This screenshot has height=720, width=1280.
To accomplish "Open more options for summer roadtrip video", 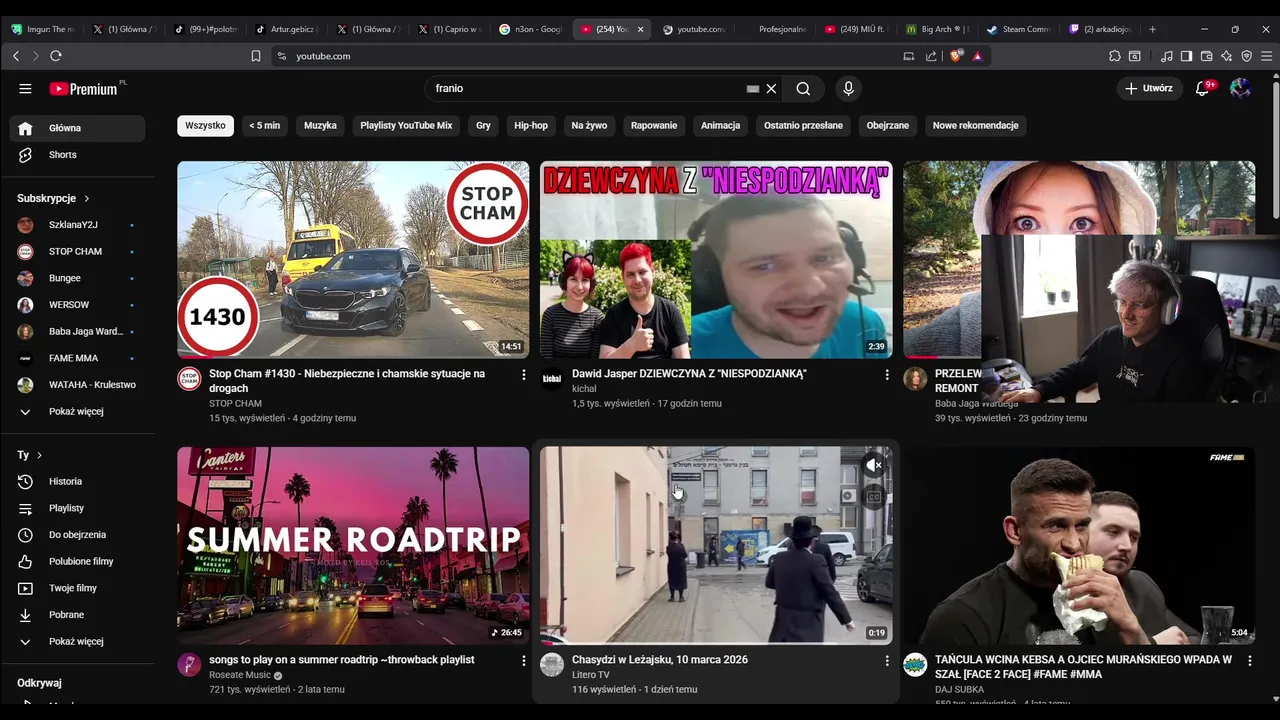I will tap(523, 660).
